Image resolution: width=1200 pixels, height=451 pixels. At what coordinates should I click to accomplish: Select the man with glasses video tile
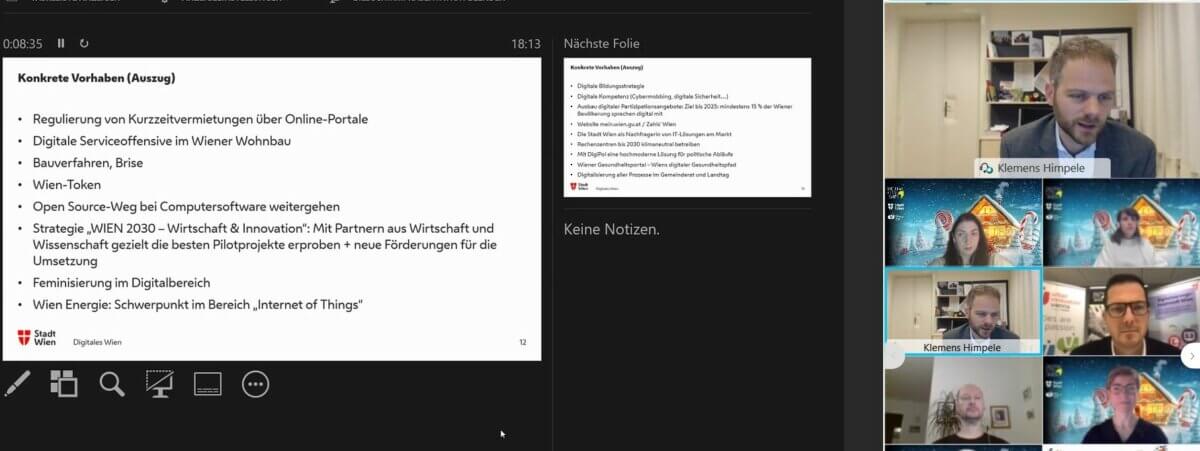tap(1121, 311)
